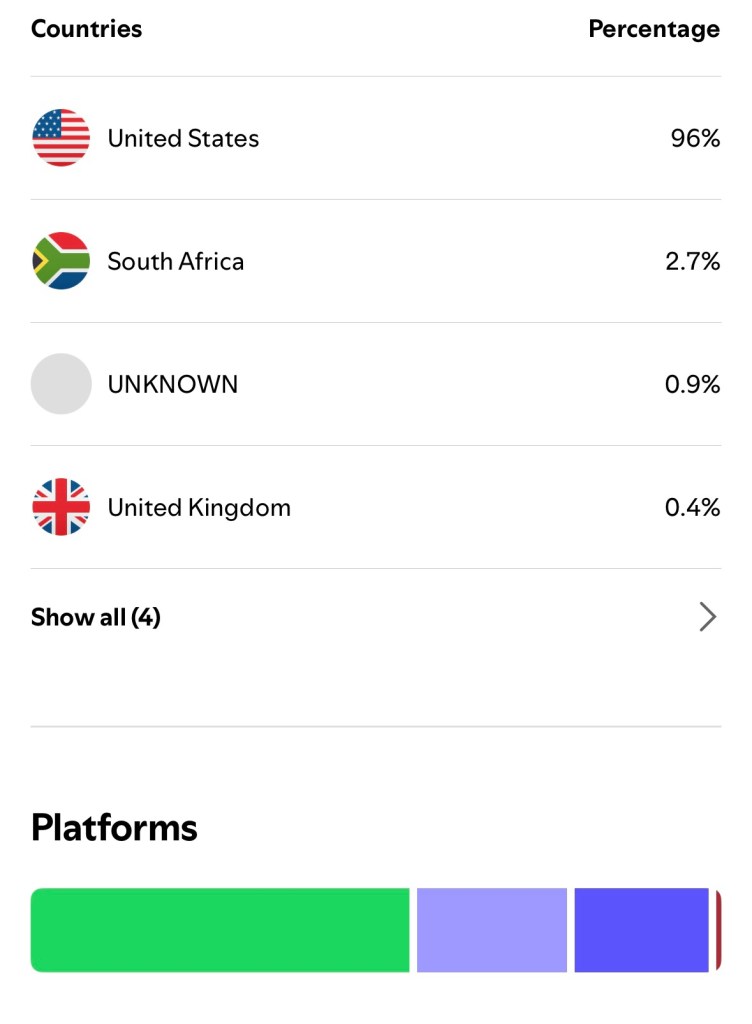Click the gray UNKNOWN country placeholder icon
The image size is (752, 1024).
coord(61,384)
